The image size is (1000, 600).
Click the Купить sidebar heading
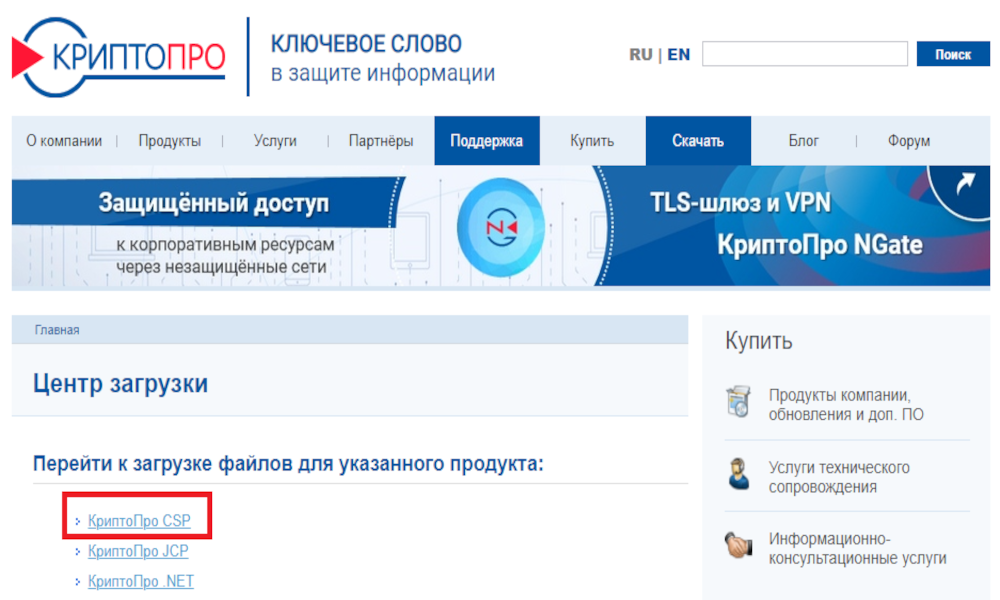(x=758, y=341)
